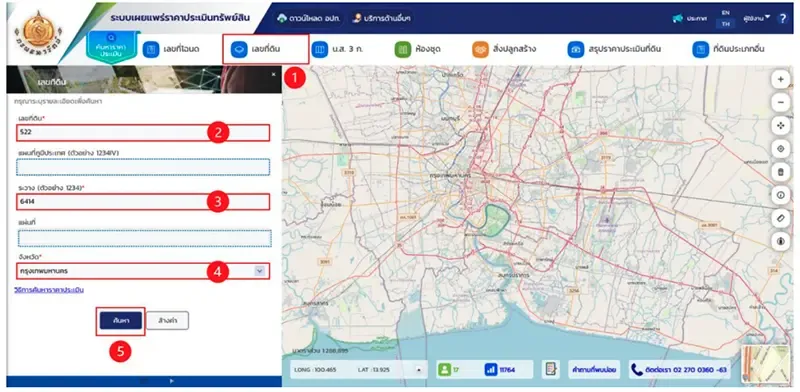Viewport: 800px width, 392px height.
Task: Click the แผนที่ภูมิประเทศ input field
Action: (143, 167)
